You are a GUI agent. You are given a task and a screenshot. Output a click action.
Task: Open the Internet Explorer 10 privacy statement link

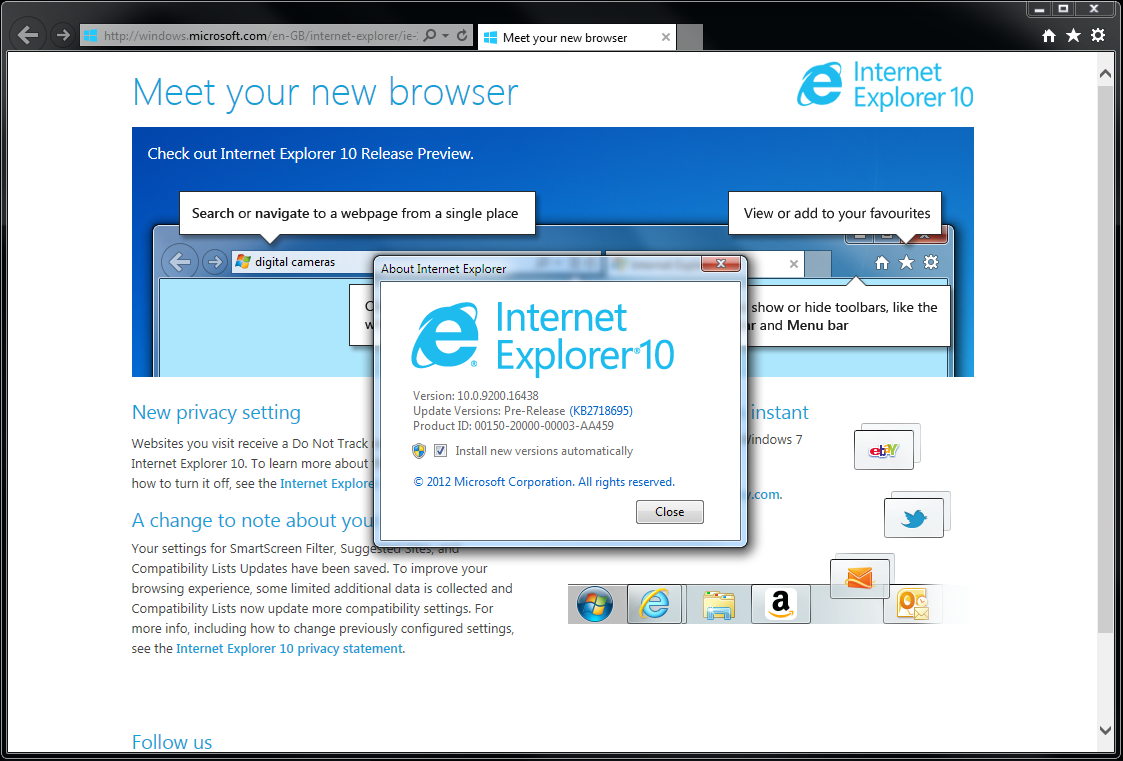[x=289, y=648]
